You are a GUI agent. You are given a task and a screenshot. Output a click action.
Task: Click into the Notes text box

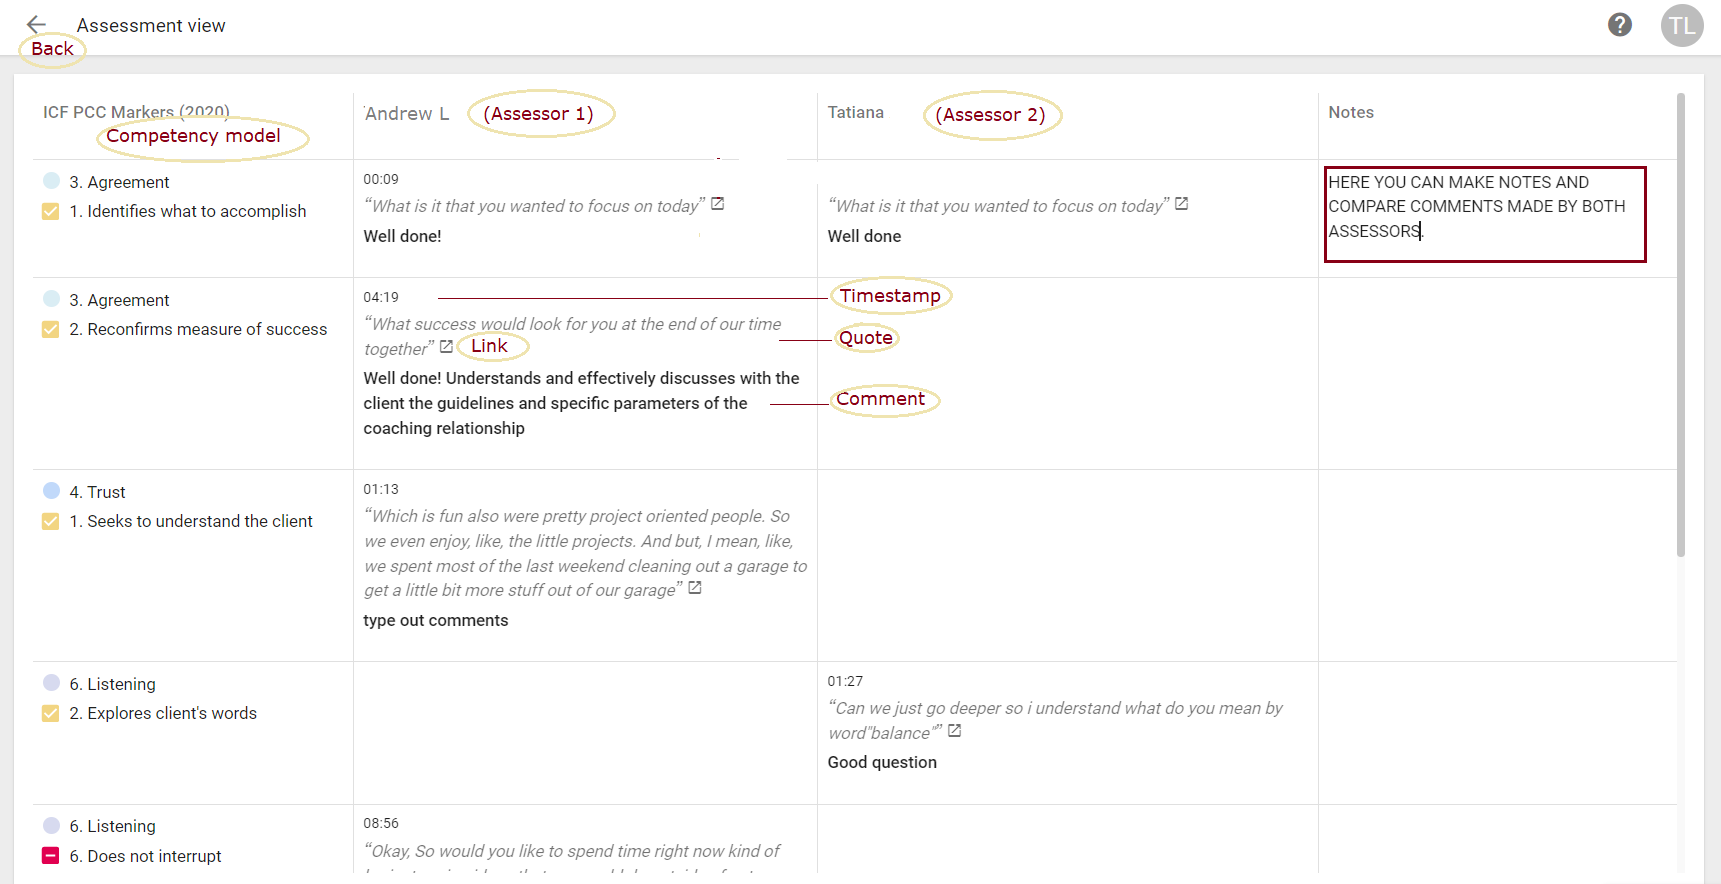click(x=1485, y=214)
